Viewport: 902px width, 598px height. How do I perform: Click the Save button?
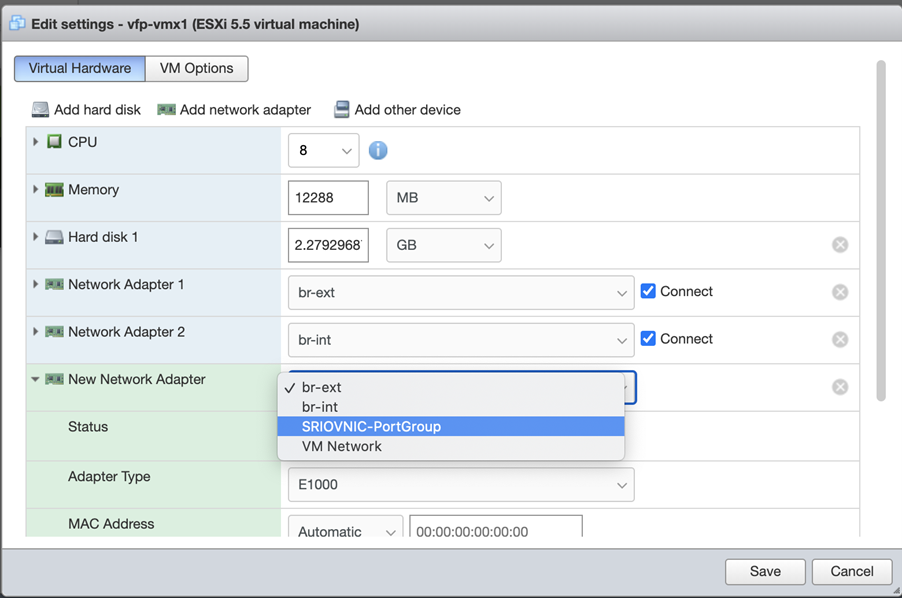tap(765, 571)
